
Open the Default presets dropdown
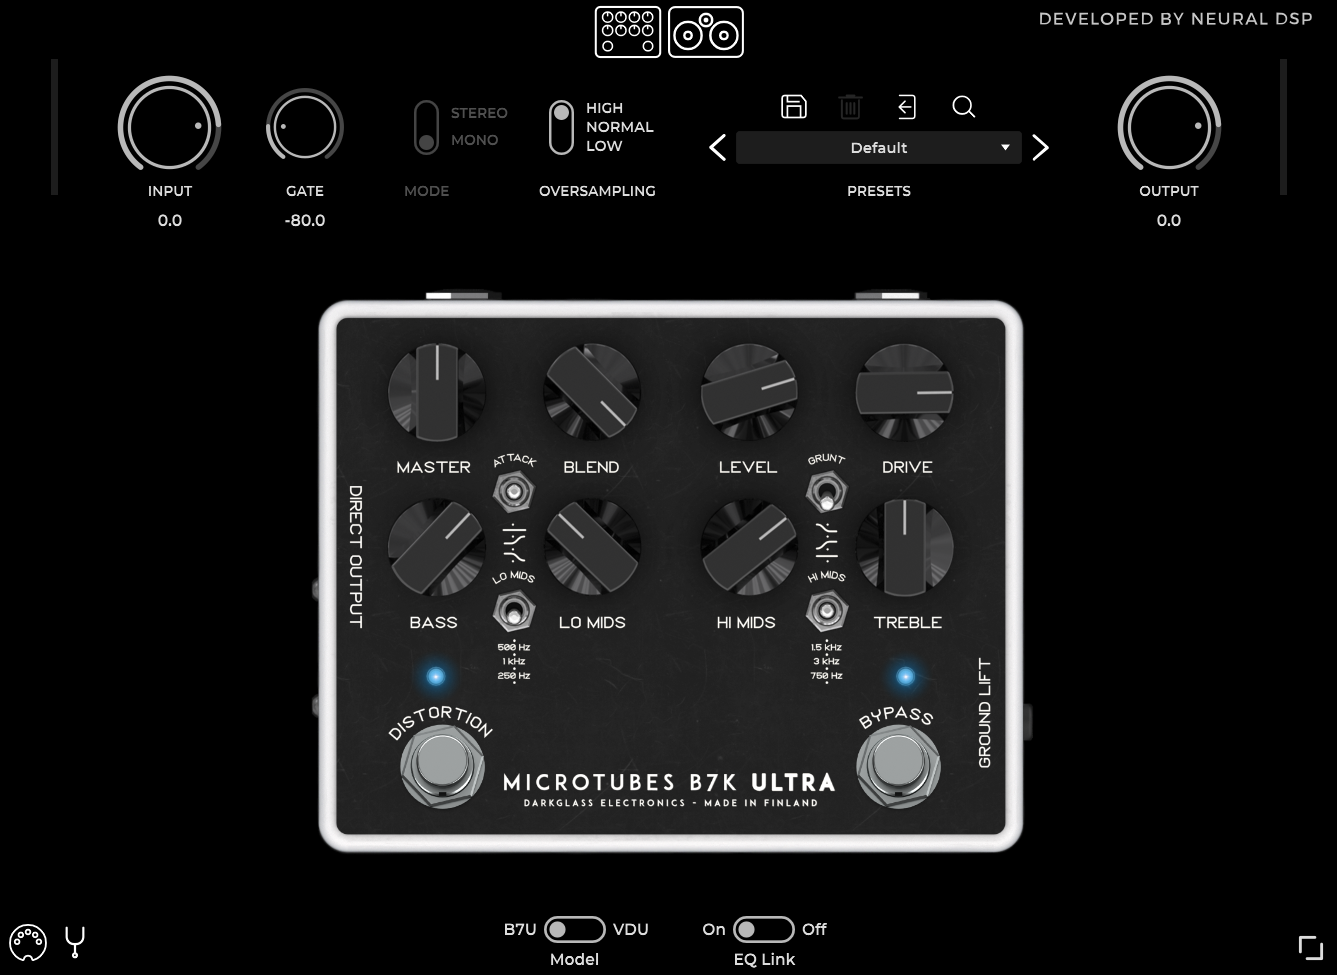tap(879, 148)
